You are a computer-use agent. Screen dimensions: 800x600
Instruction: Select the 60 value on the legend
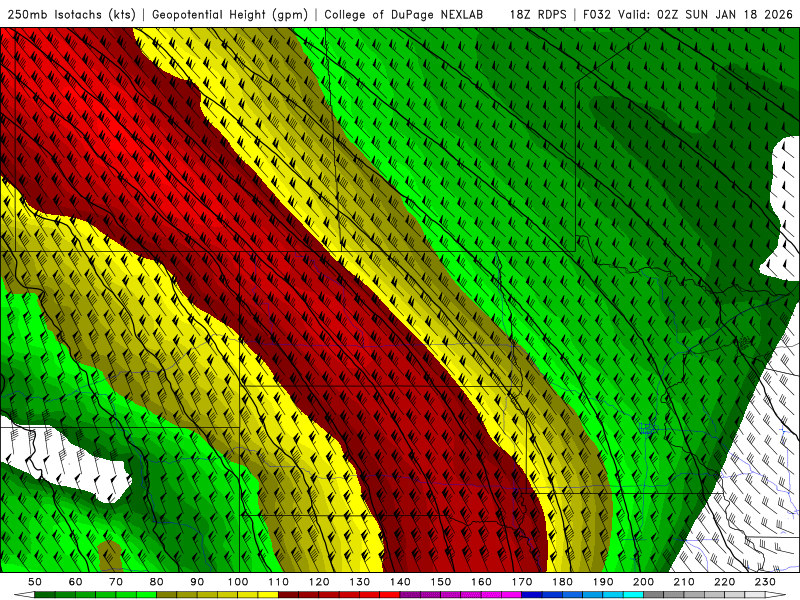tap(76, 582)
